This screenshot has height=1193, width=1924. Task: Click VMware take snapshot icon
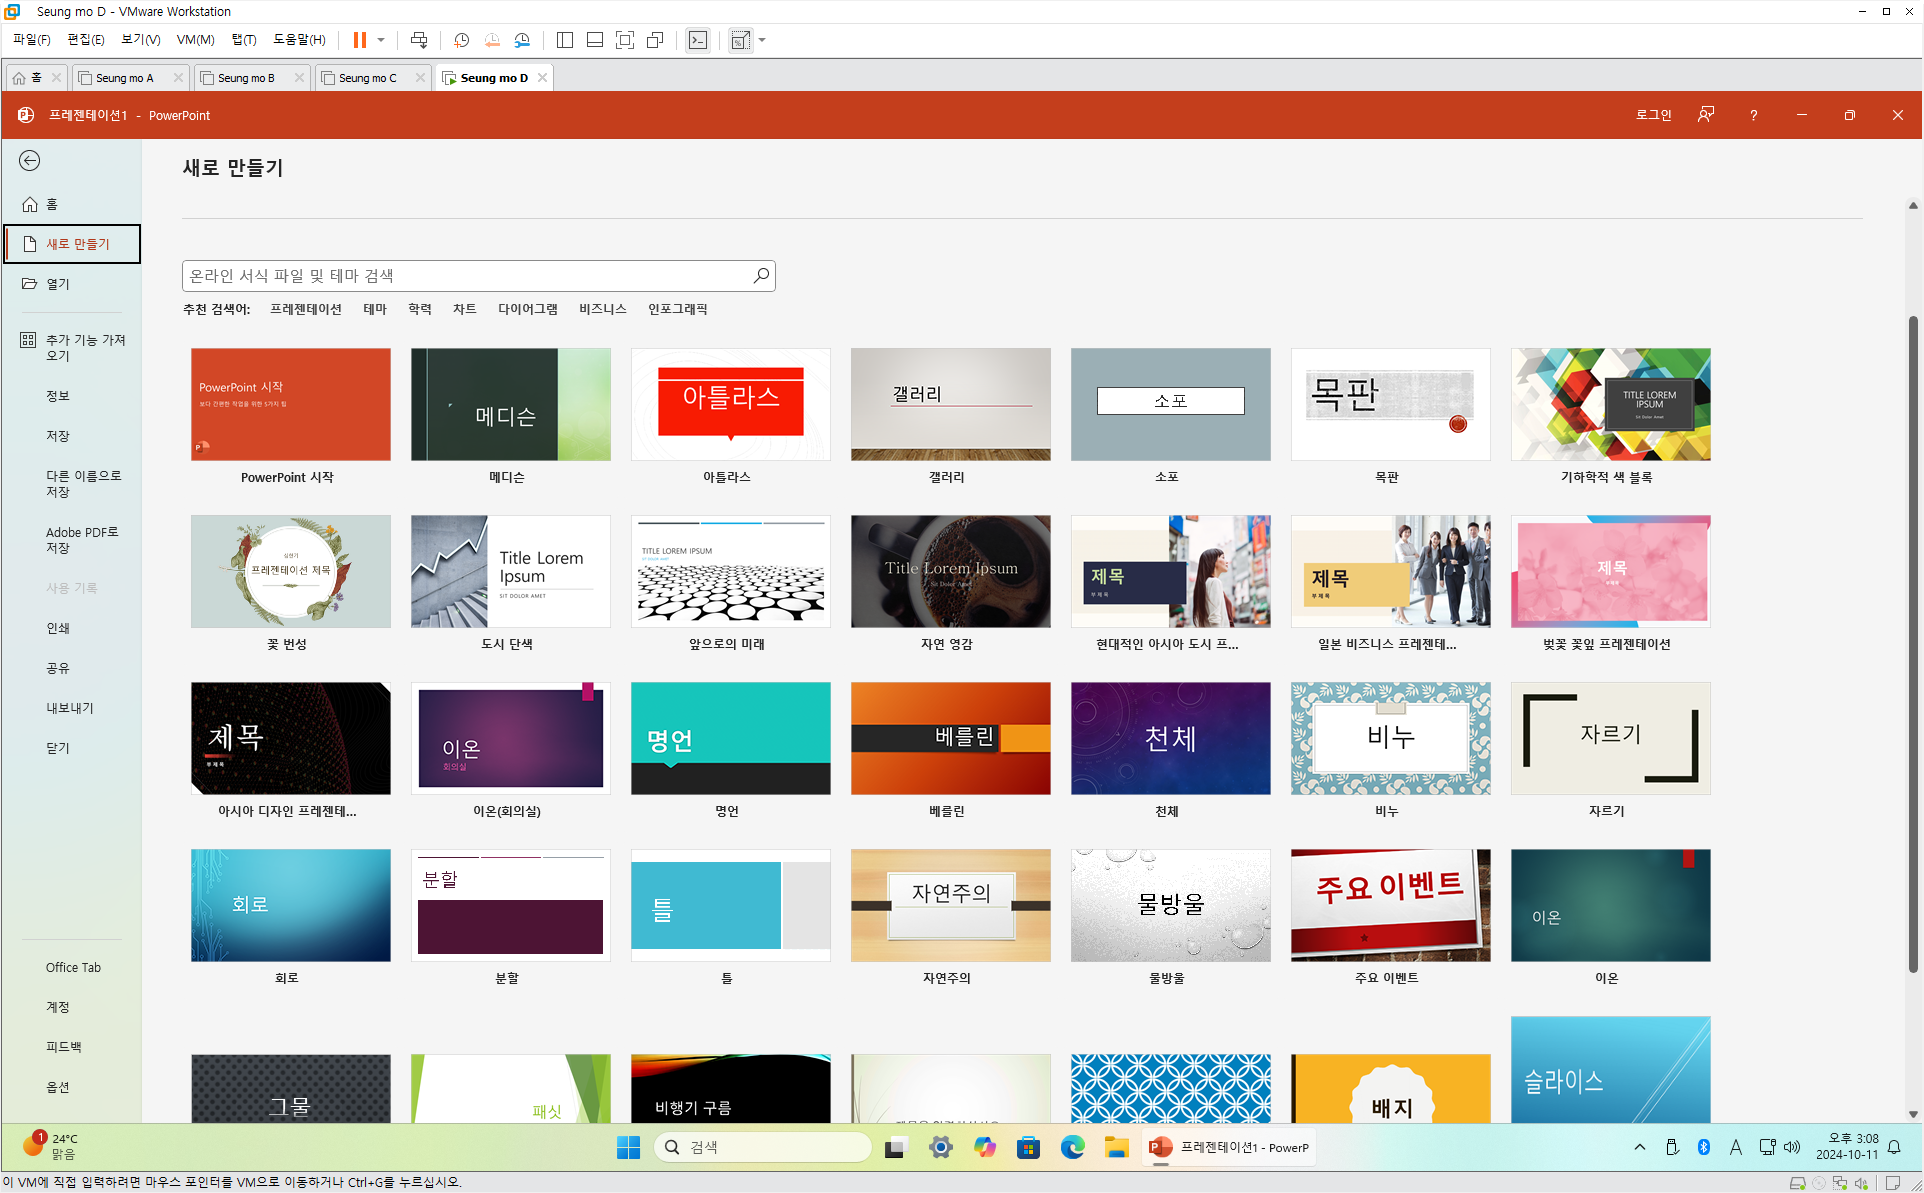[461, 40]
